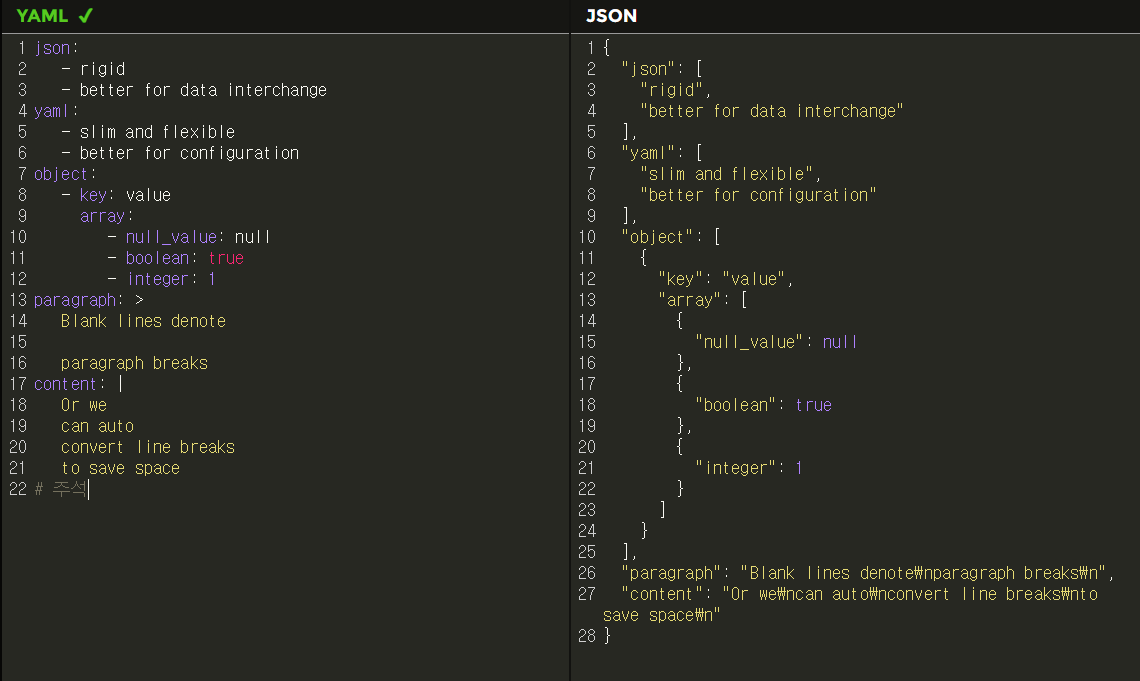Screen dimensions: 1140x681
Task: Click the green checkmark next to YAML
Action: (x=86, y=15)
